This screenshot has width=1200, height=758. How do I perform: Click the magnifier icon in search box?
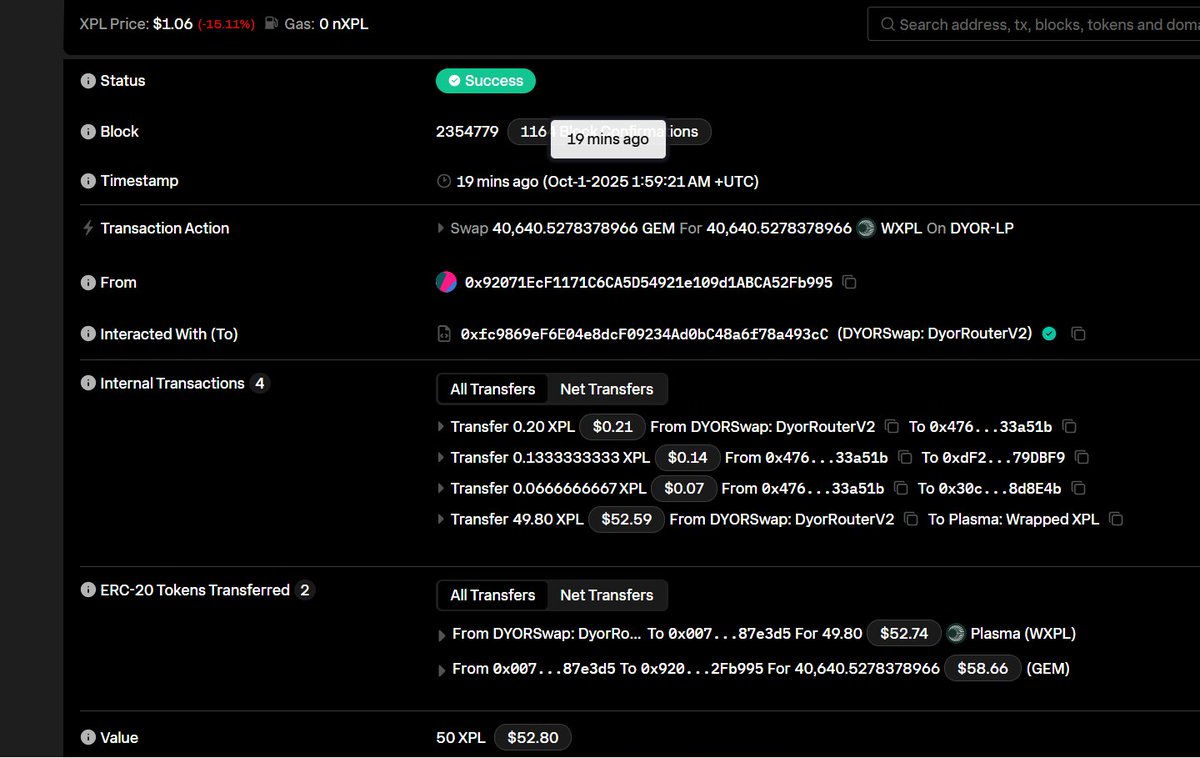coord(887,24)
